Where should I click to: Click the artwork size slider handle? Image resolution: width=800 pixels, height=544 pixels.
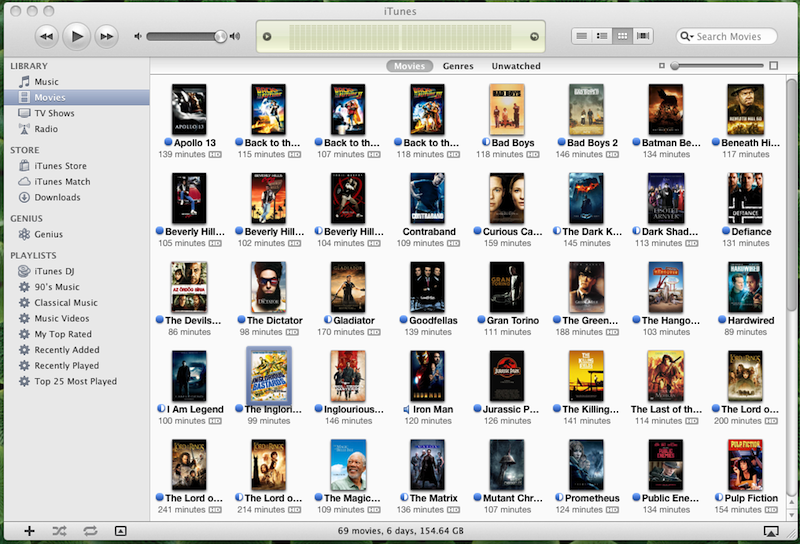click(x=675, y=66)
